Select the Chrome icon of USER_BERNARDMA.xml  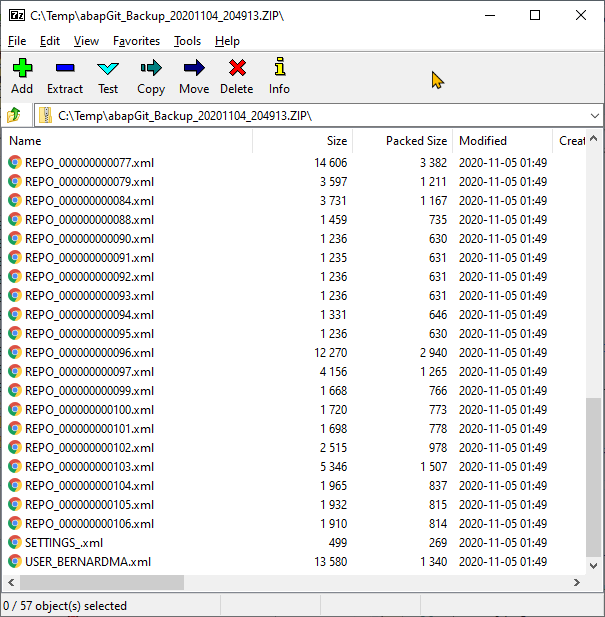pyautogui.click(x=15, y=562)
